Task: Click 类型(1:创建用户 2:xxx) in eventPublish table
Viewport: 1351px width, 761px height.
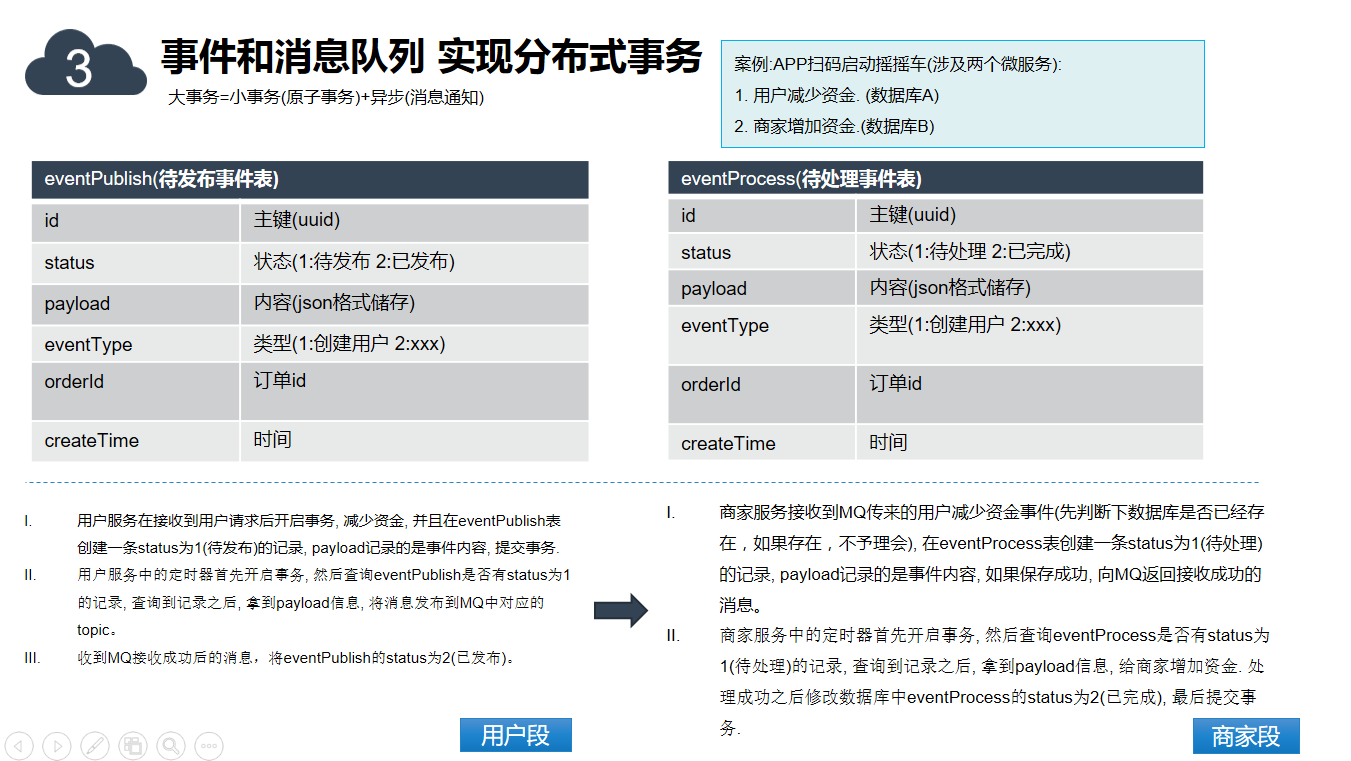Action: (x=415, y=344)
